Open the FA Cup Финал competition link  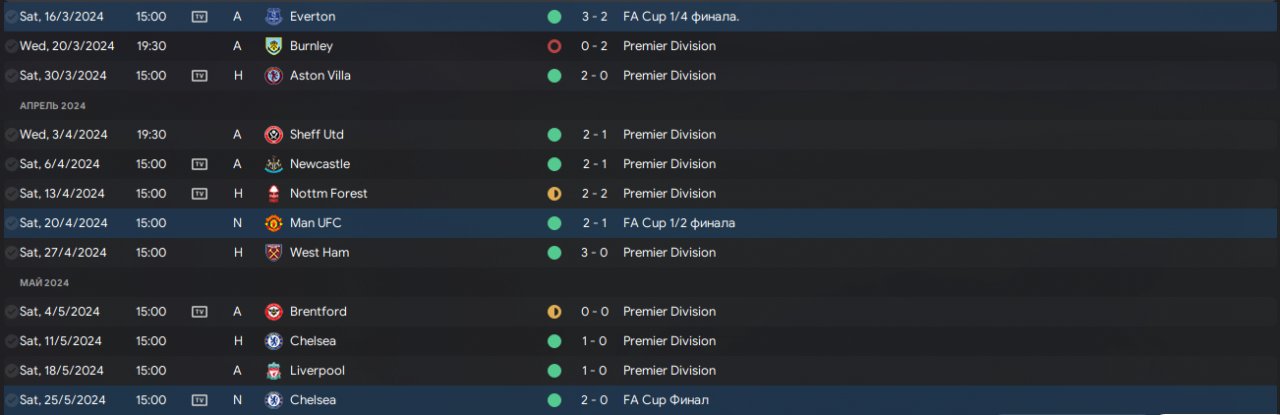(x=665, y=400)
